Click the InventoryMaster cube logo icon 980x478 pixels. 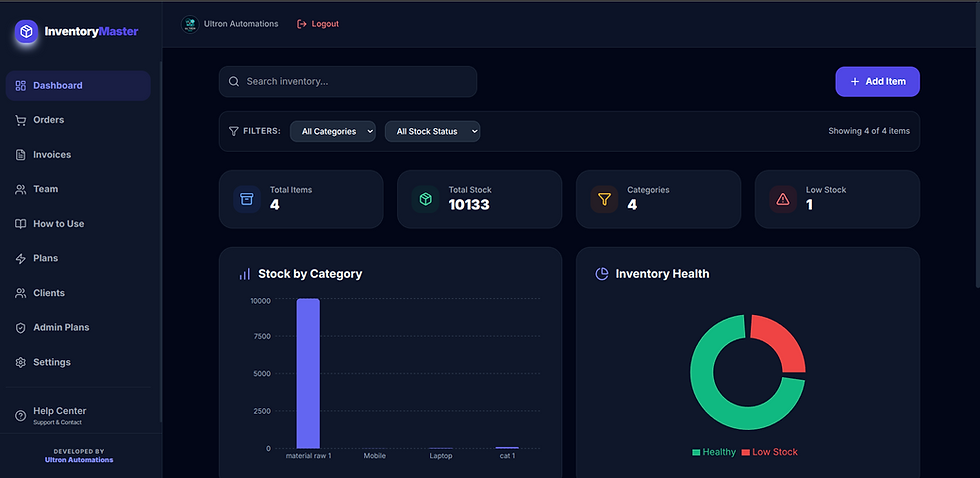(x=26, y=31)
